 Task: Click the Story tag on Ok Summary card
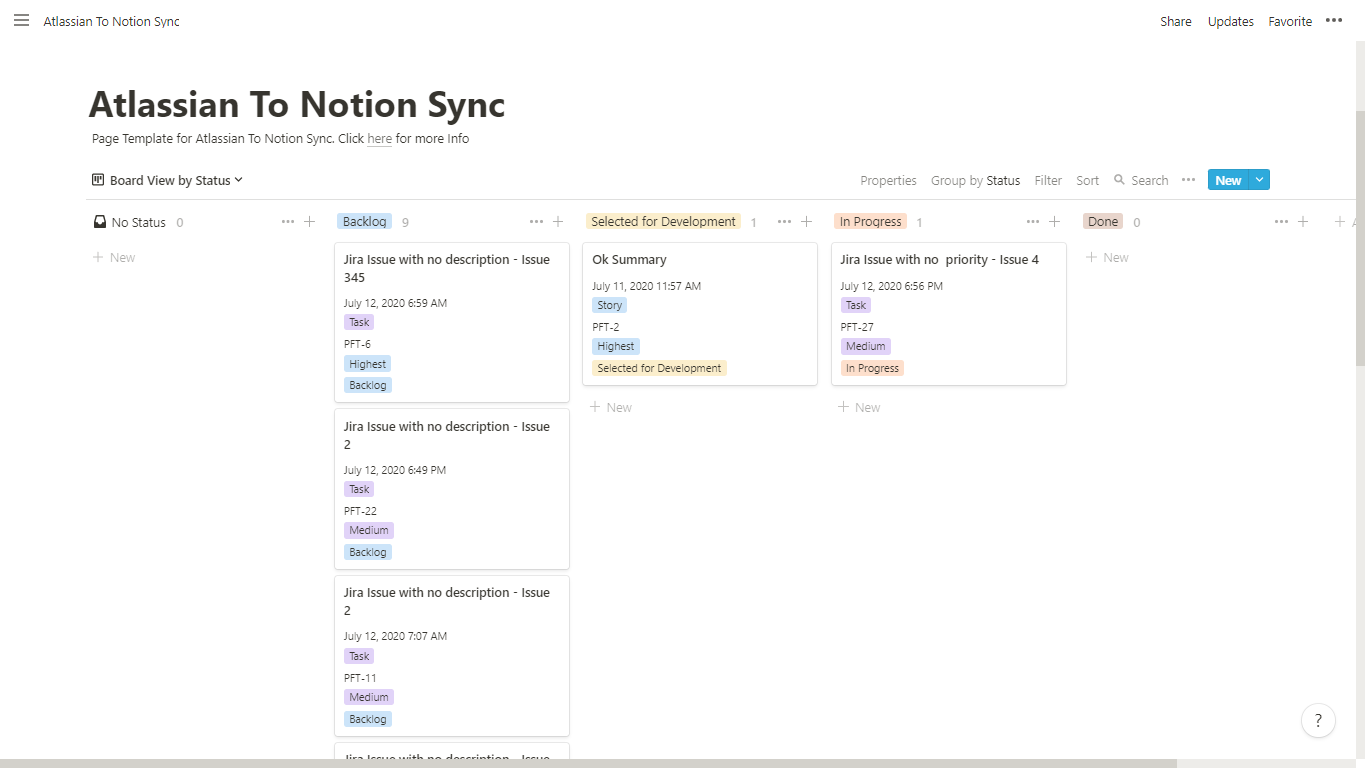(x=609, y=305)
